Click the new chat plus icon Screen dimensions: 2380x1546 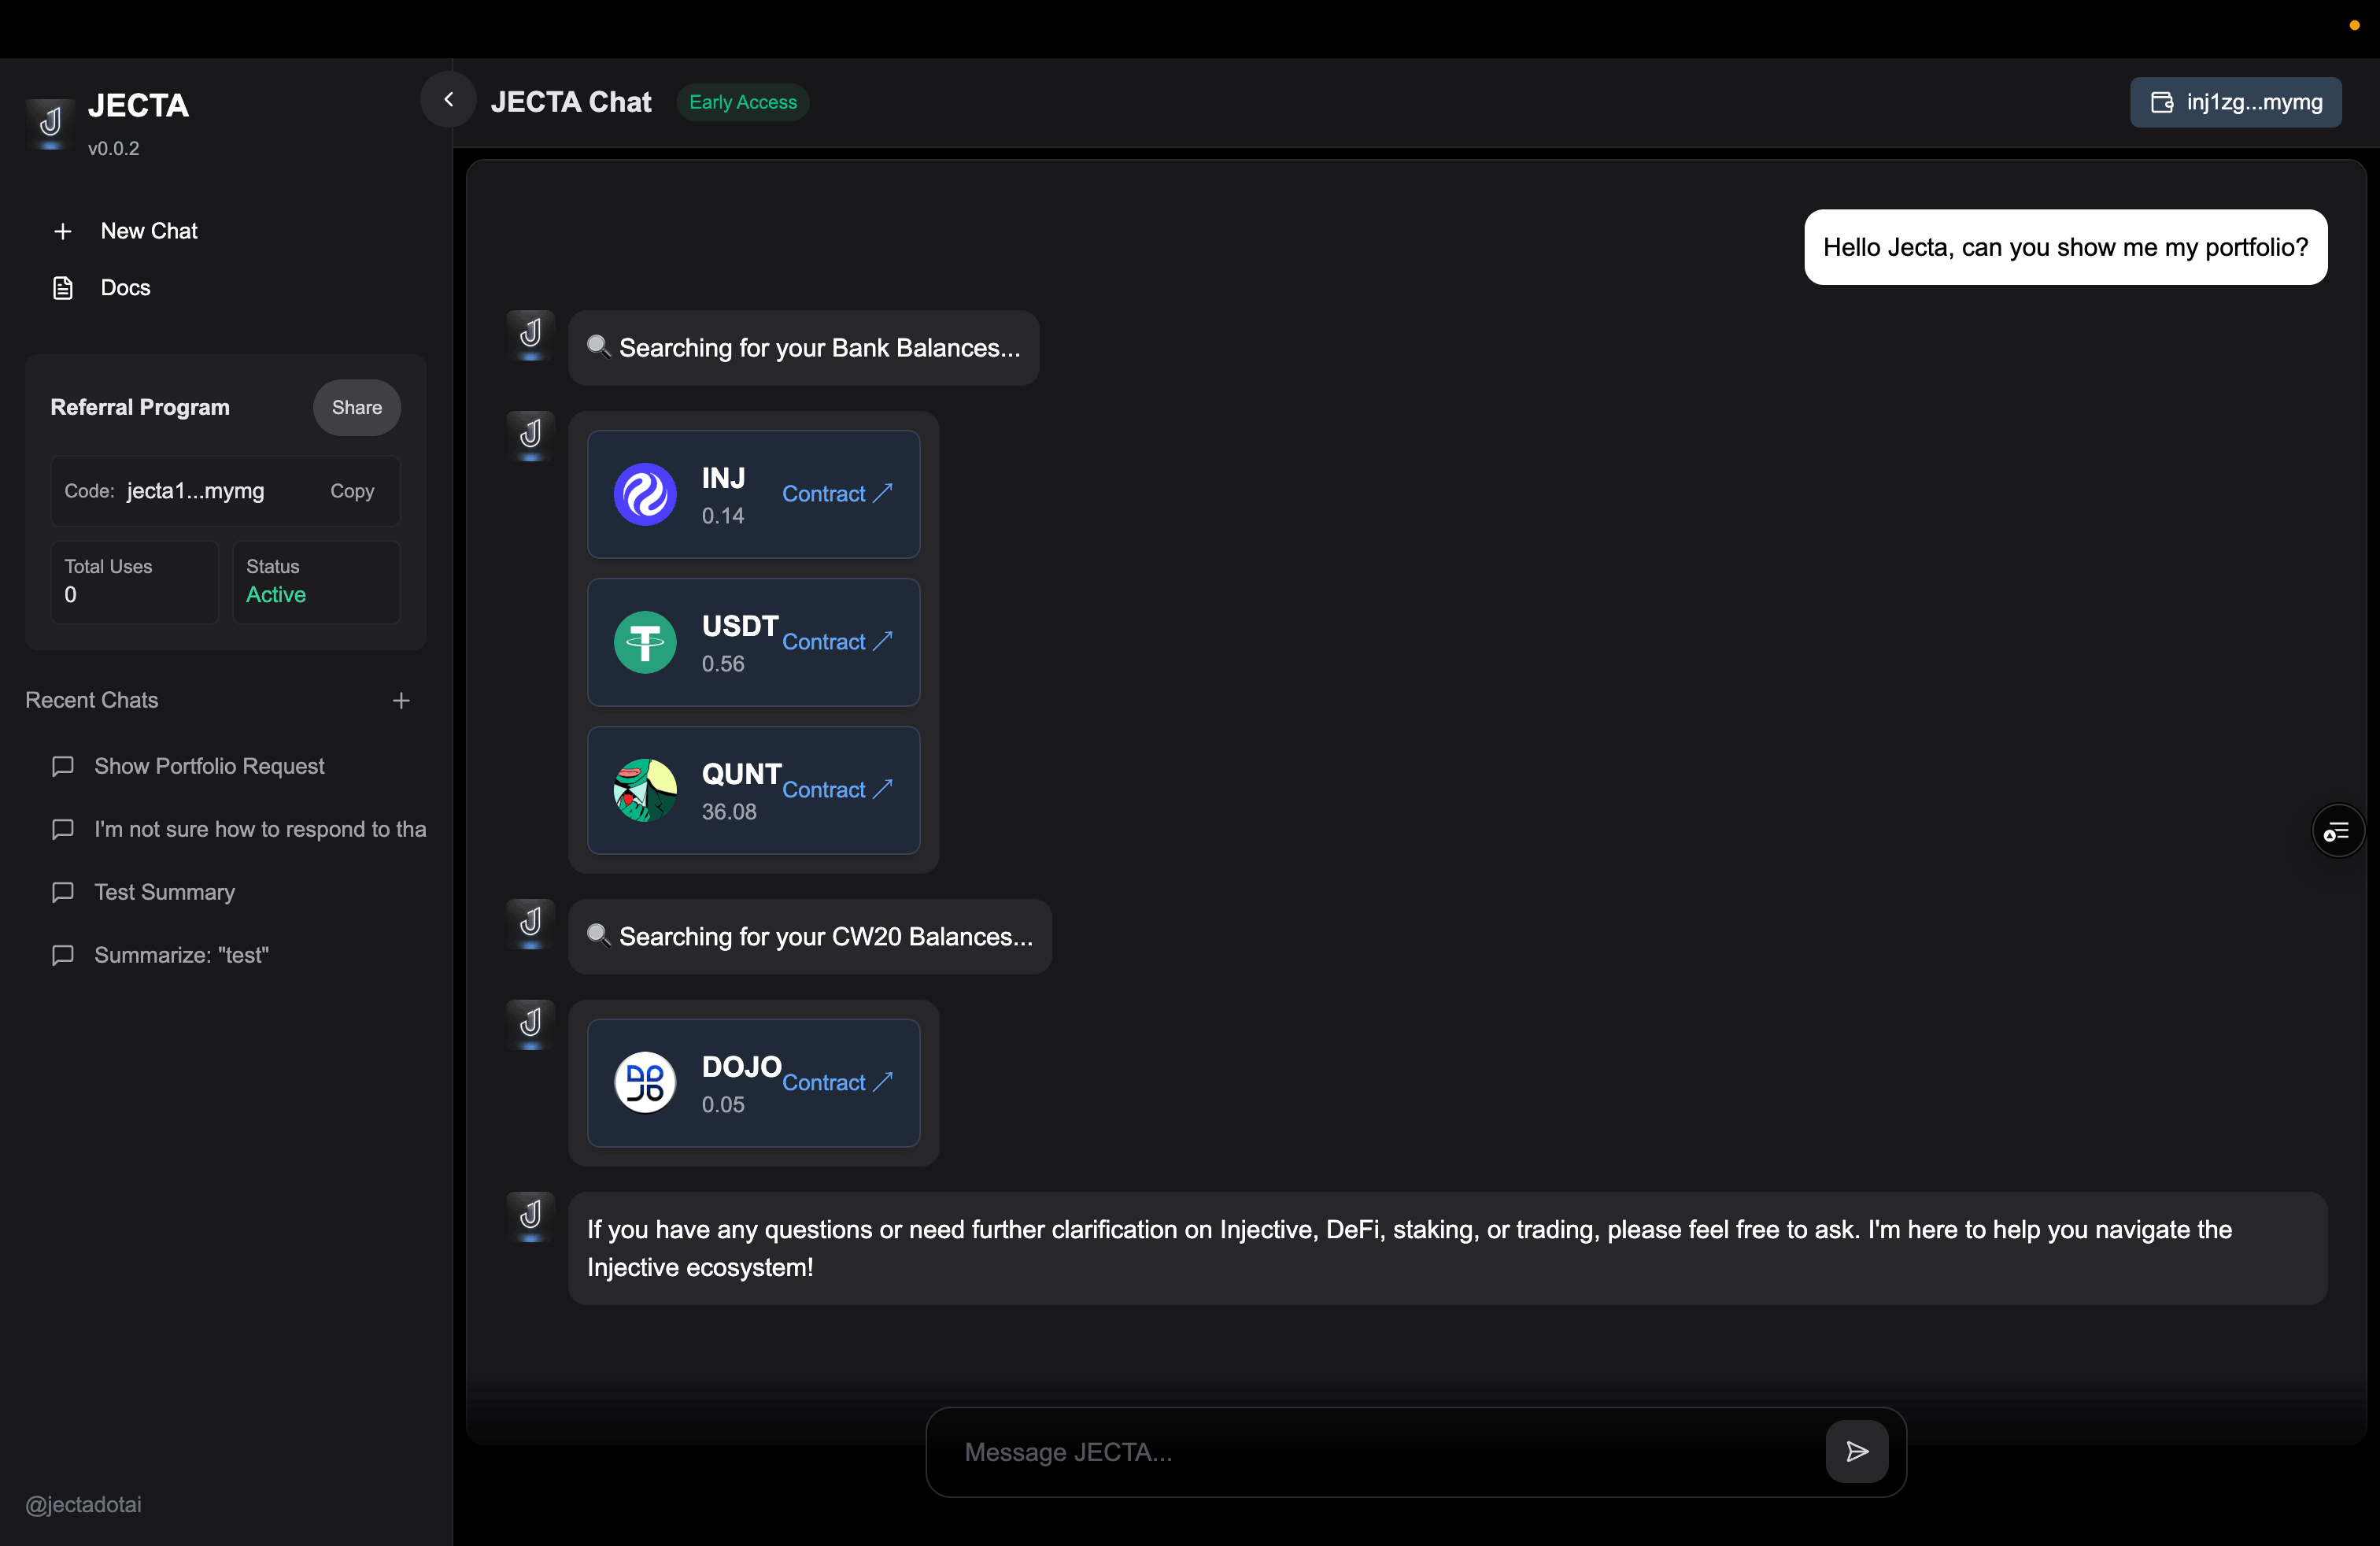pyautogui.click(x=61, y=229)
